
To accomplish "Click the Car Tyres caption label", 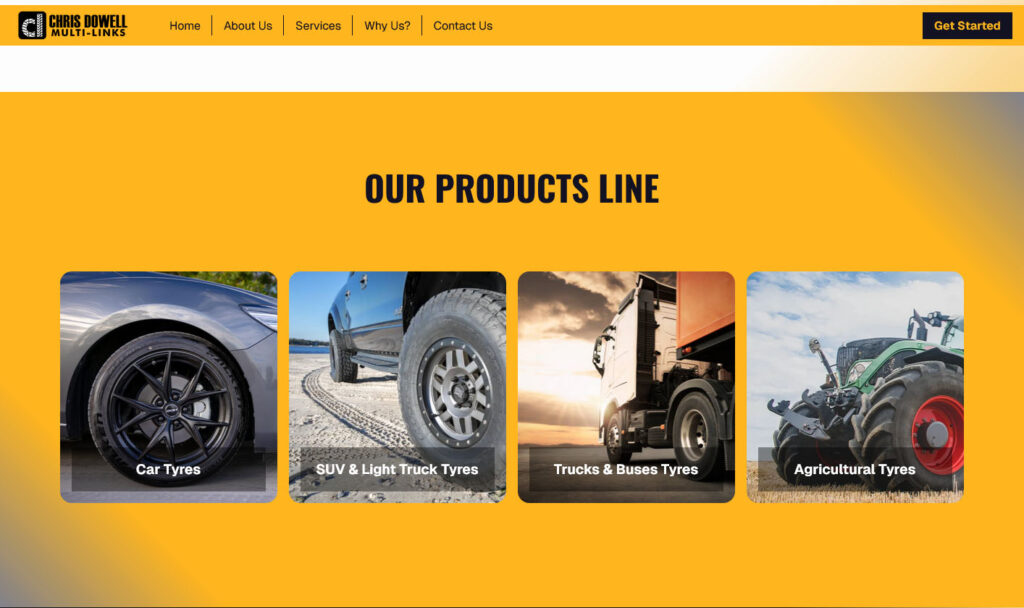I will (x=168, y=469).
